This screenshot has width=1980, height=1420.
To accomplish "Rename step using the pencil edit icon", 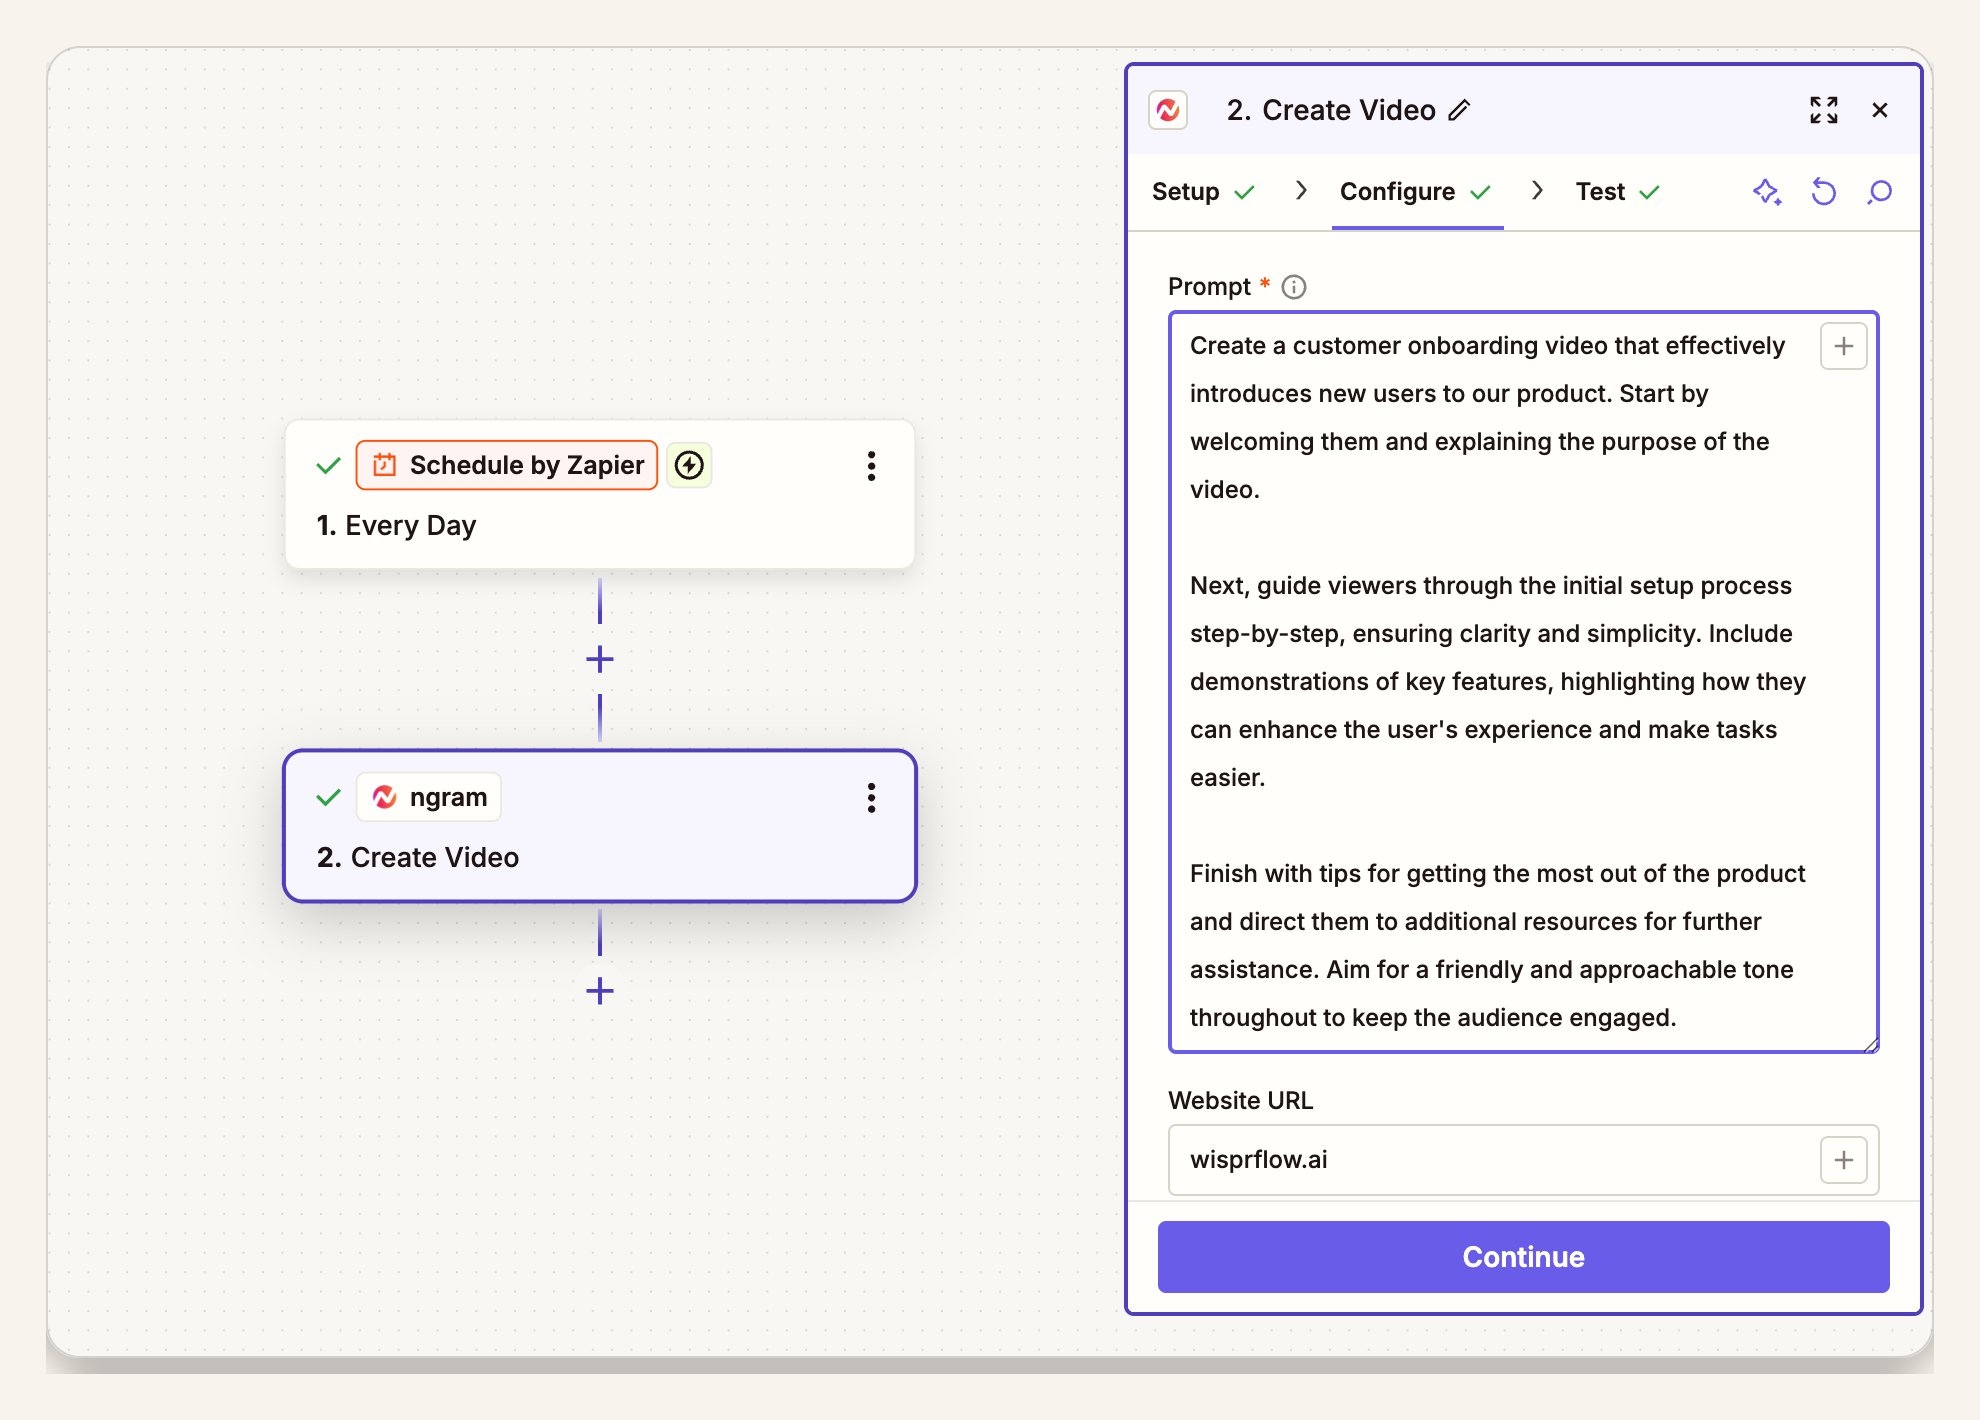I will (1460, 110).
